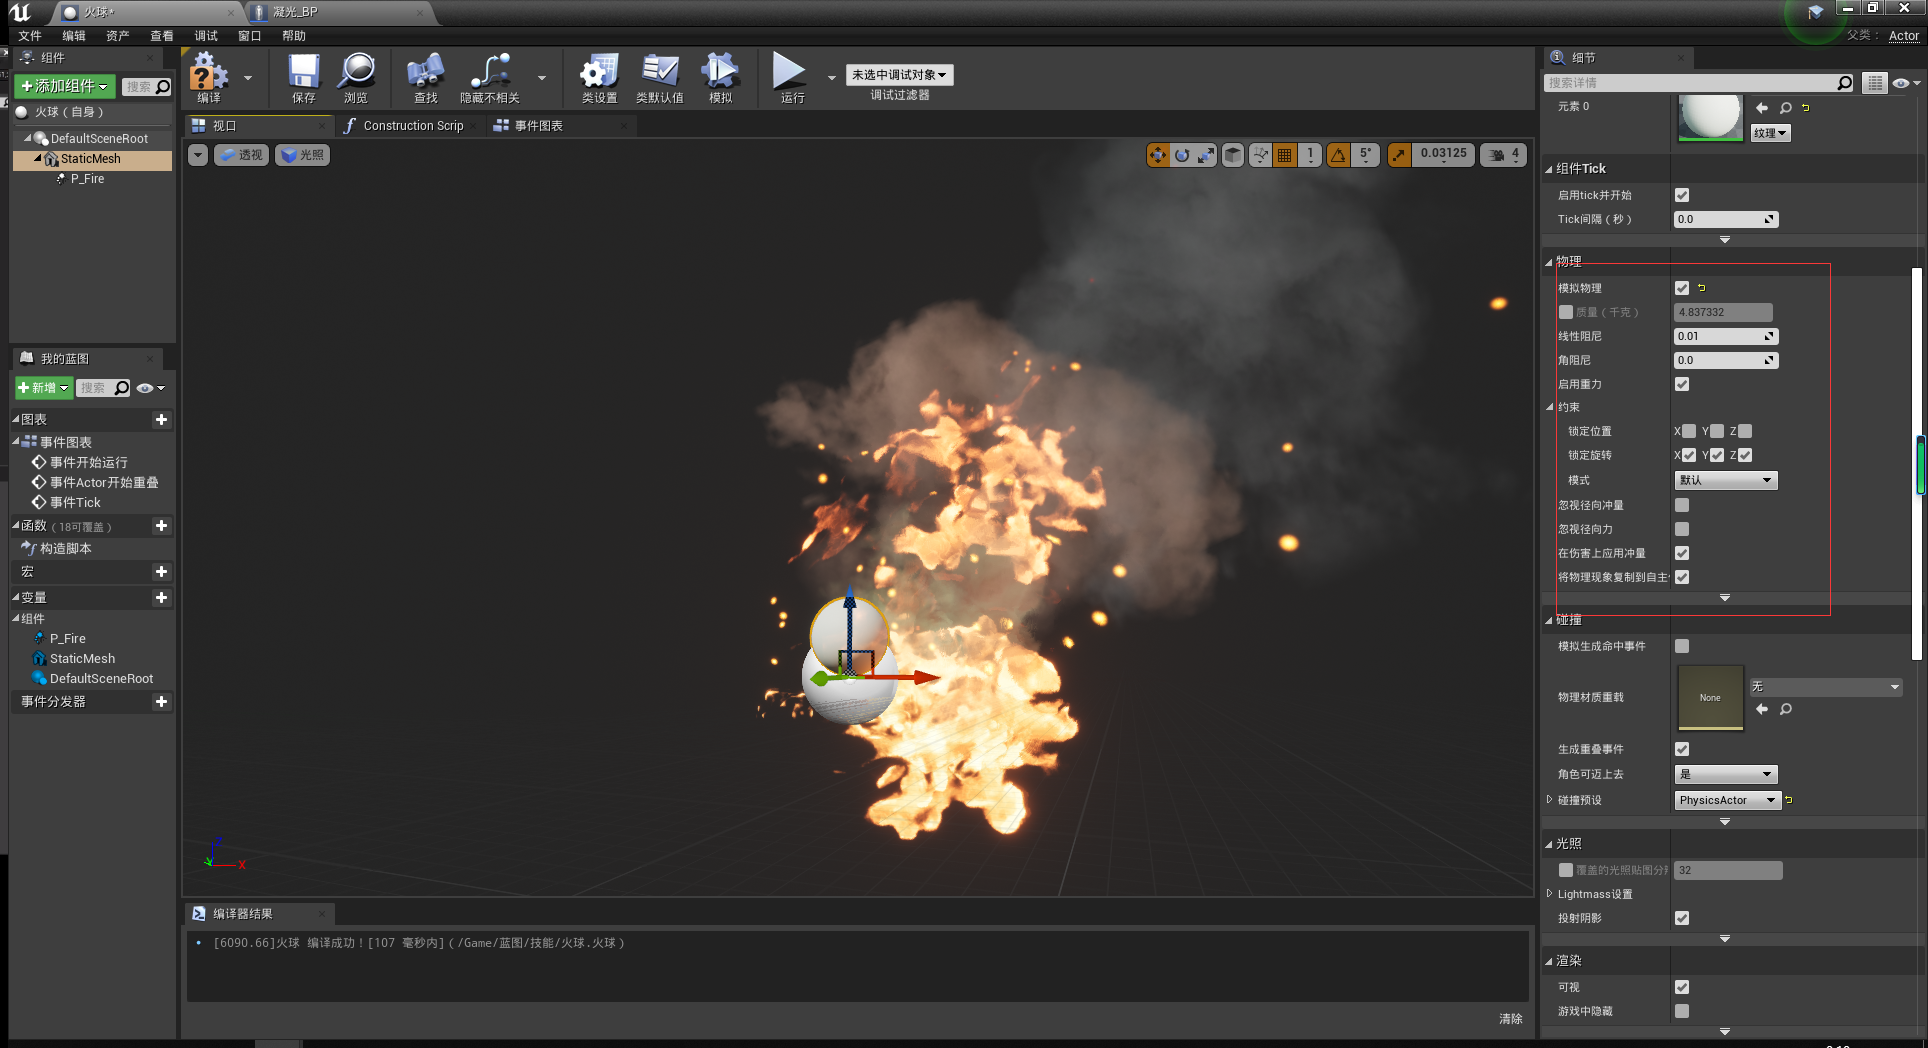
Task: Toggle rotation snapping angle icon
Action: click(x=1338, y=155)
